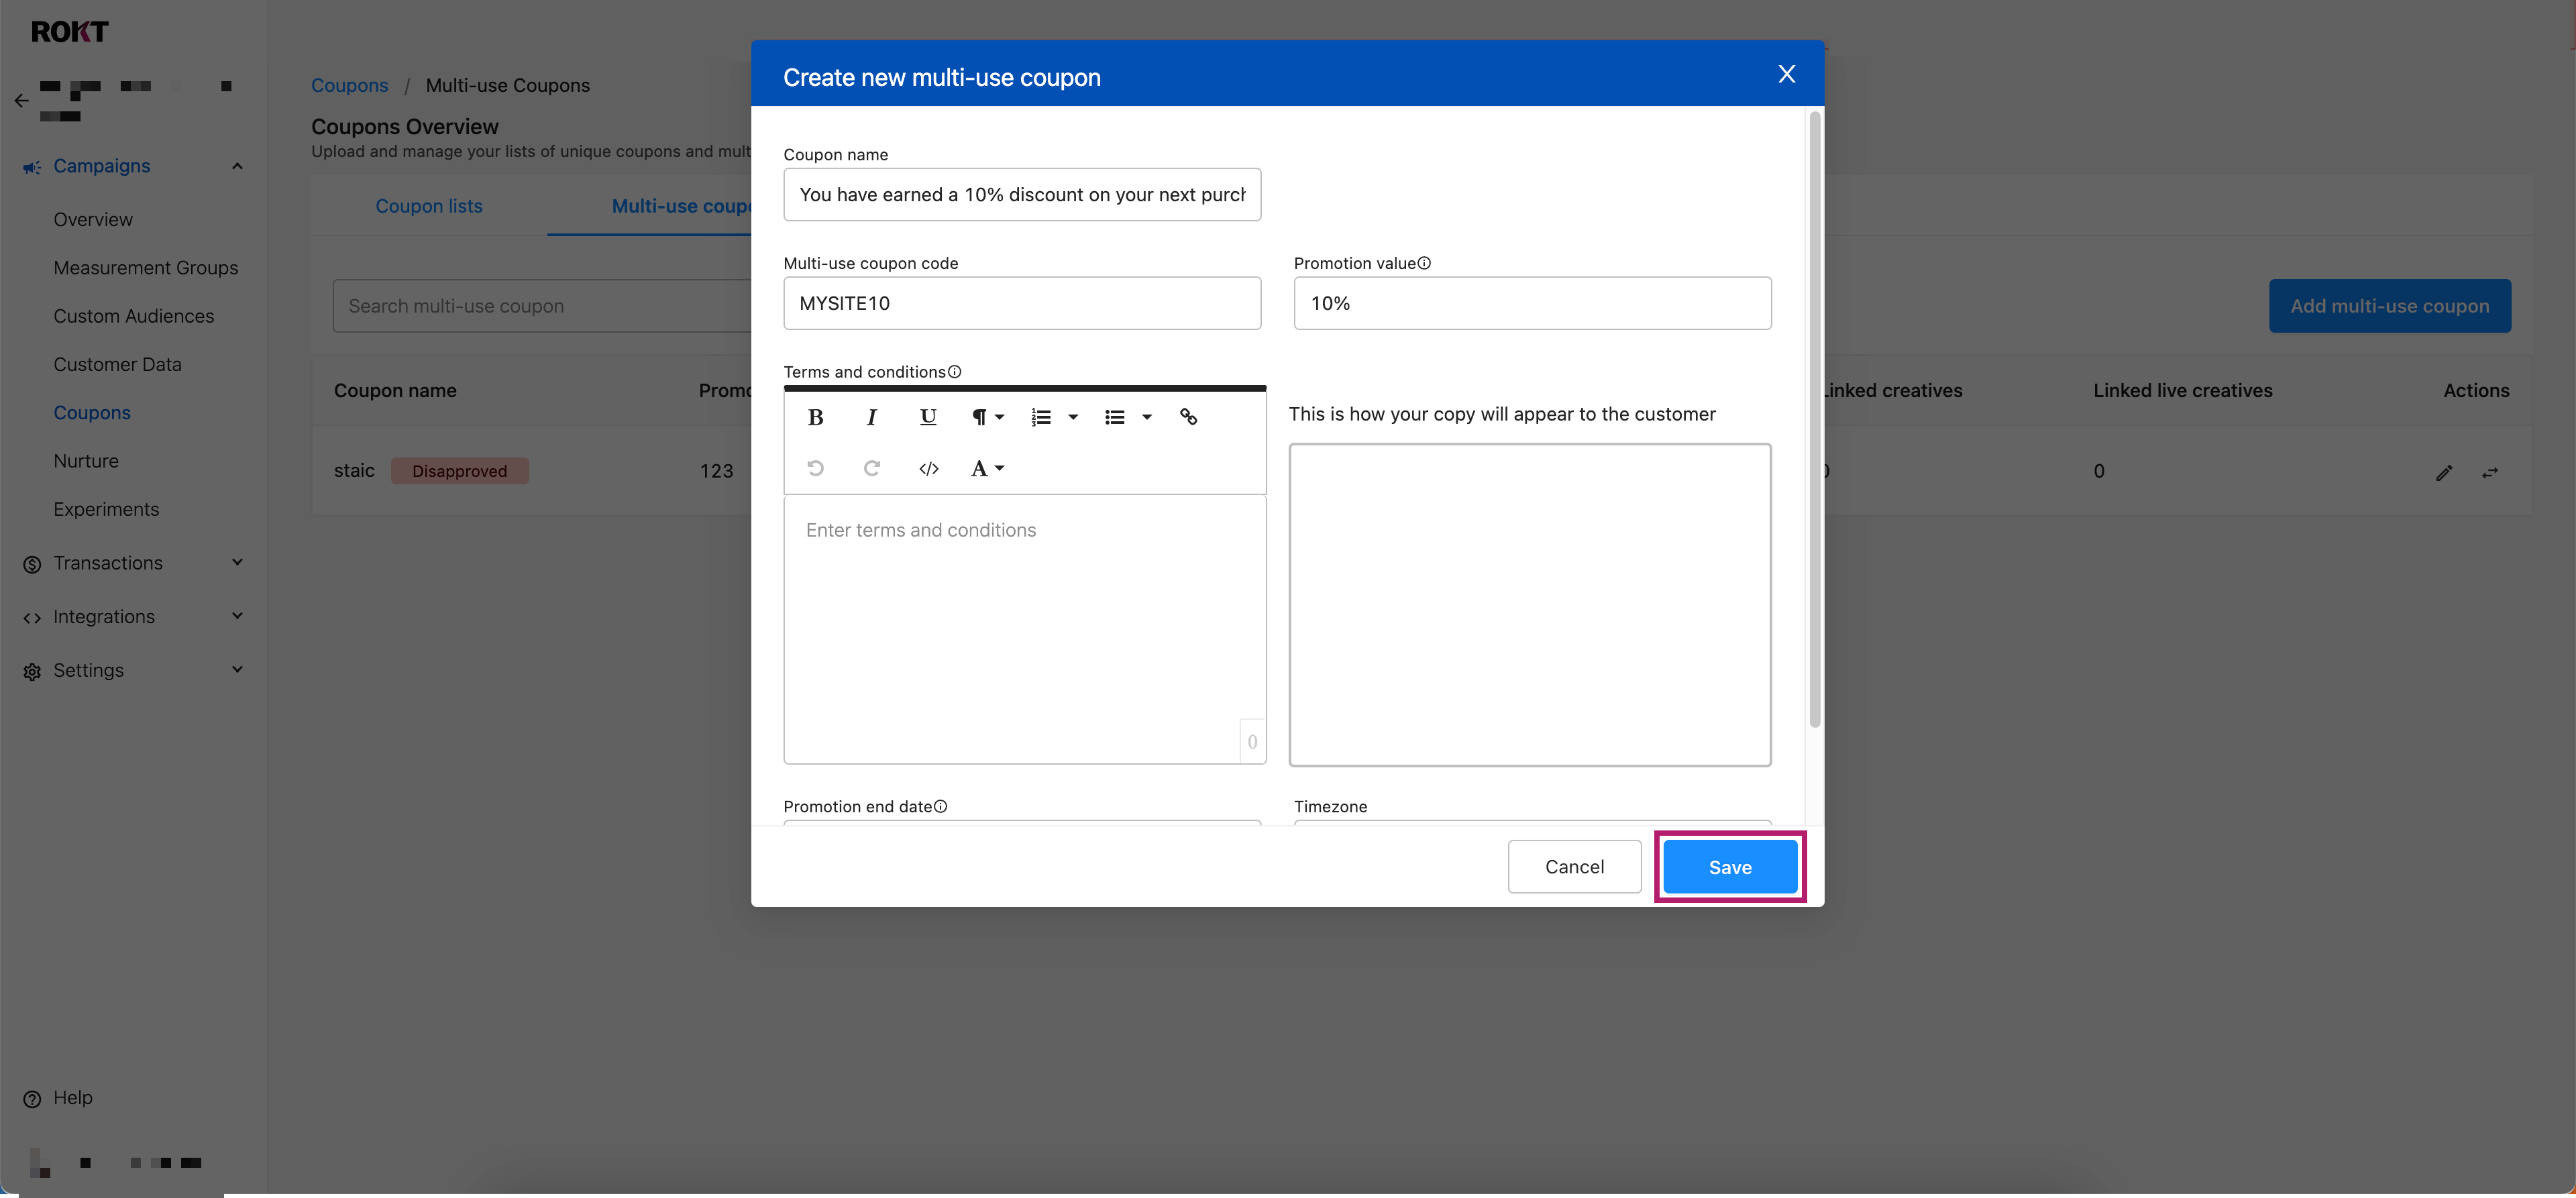Viewport: 2576px width, 1198px height.
Task: Click Add multi-use coupon button
Action: pos(2389,306)
